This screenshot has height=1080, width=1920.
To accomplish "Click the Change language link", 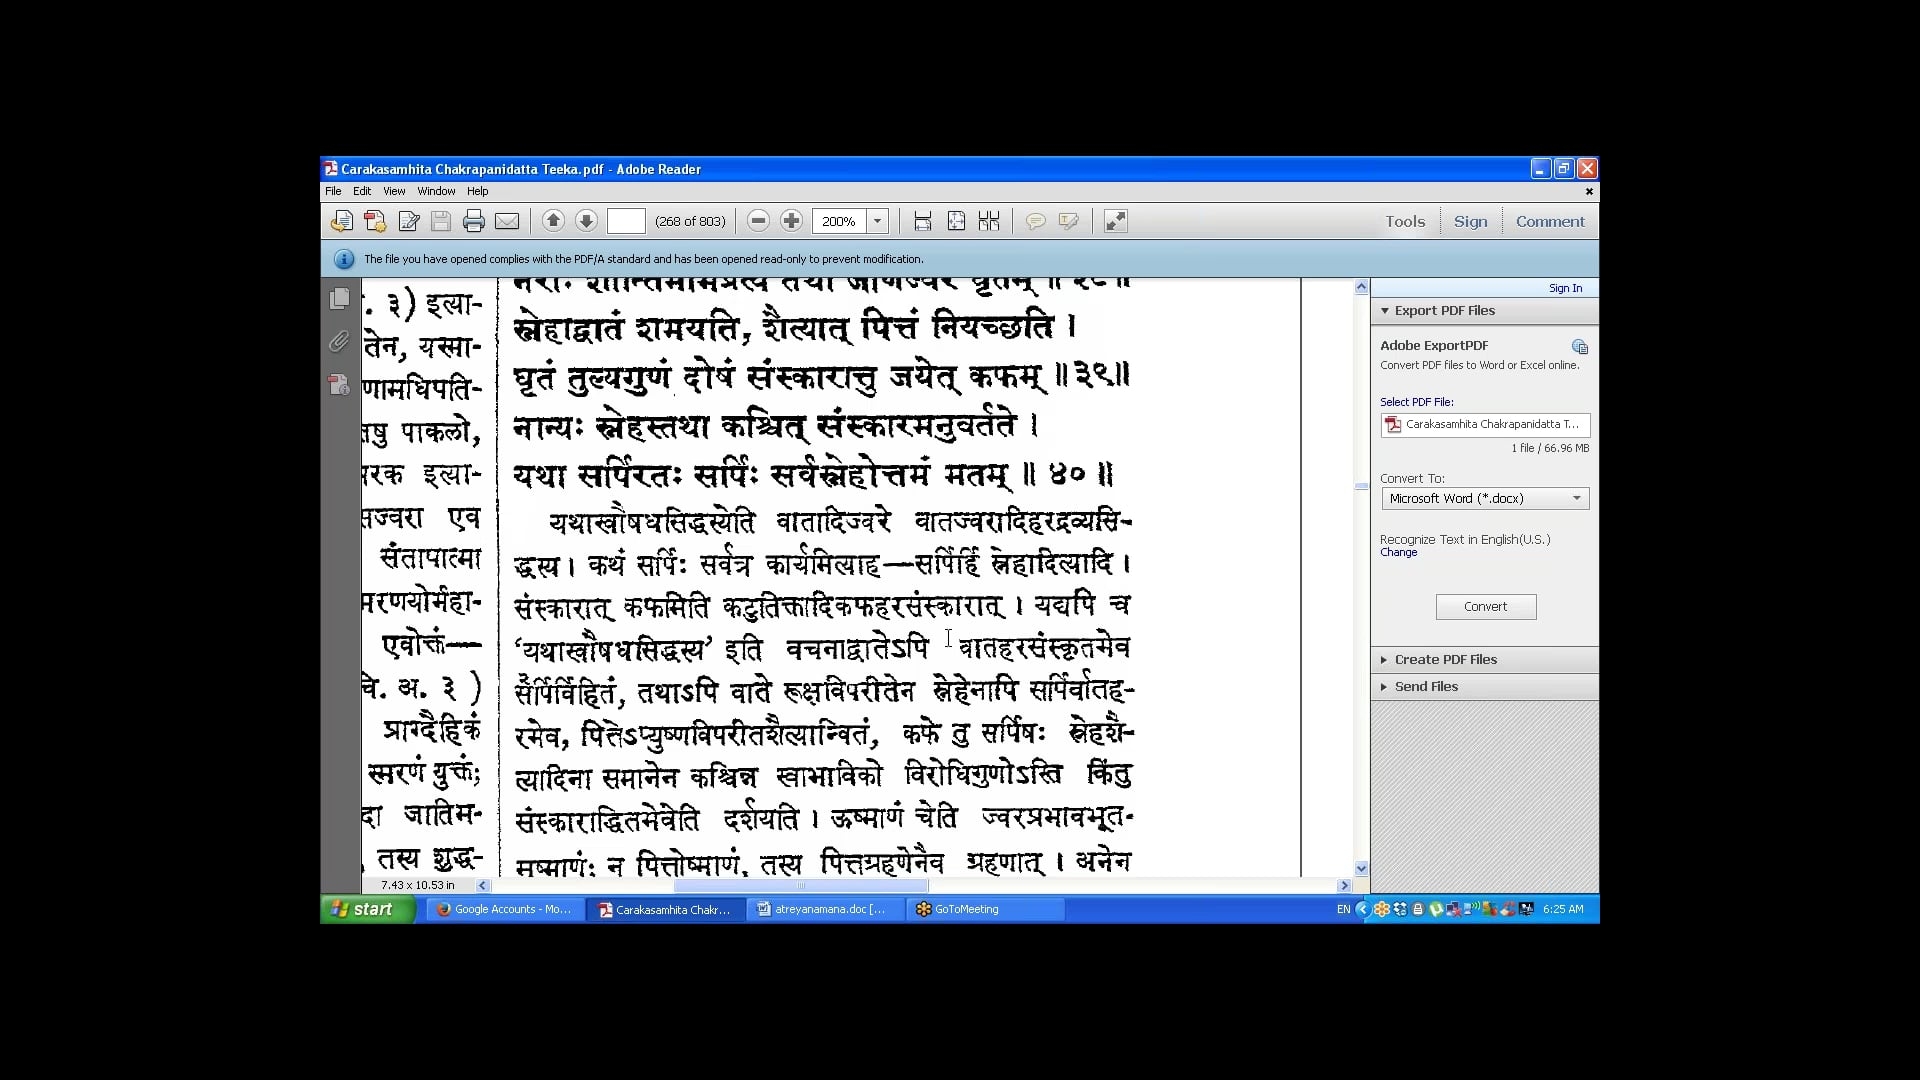I will pos(1398,552).
